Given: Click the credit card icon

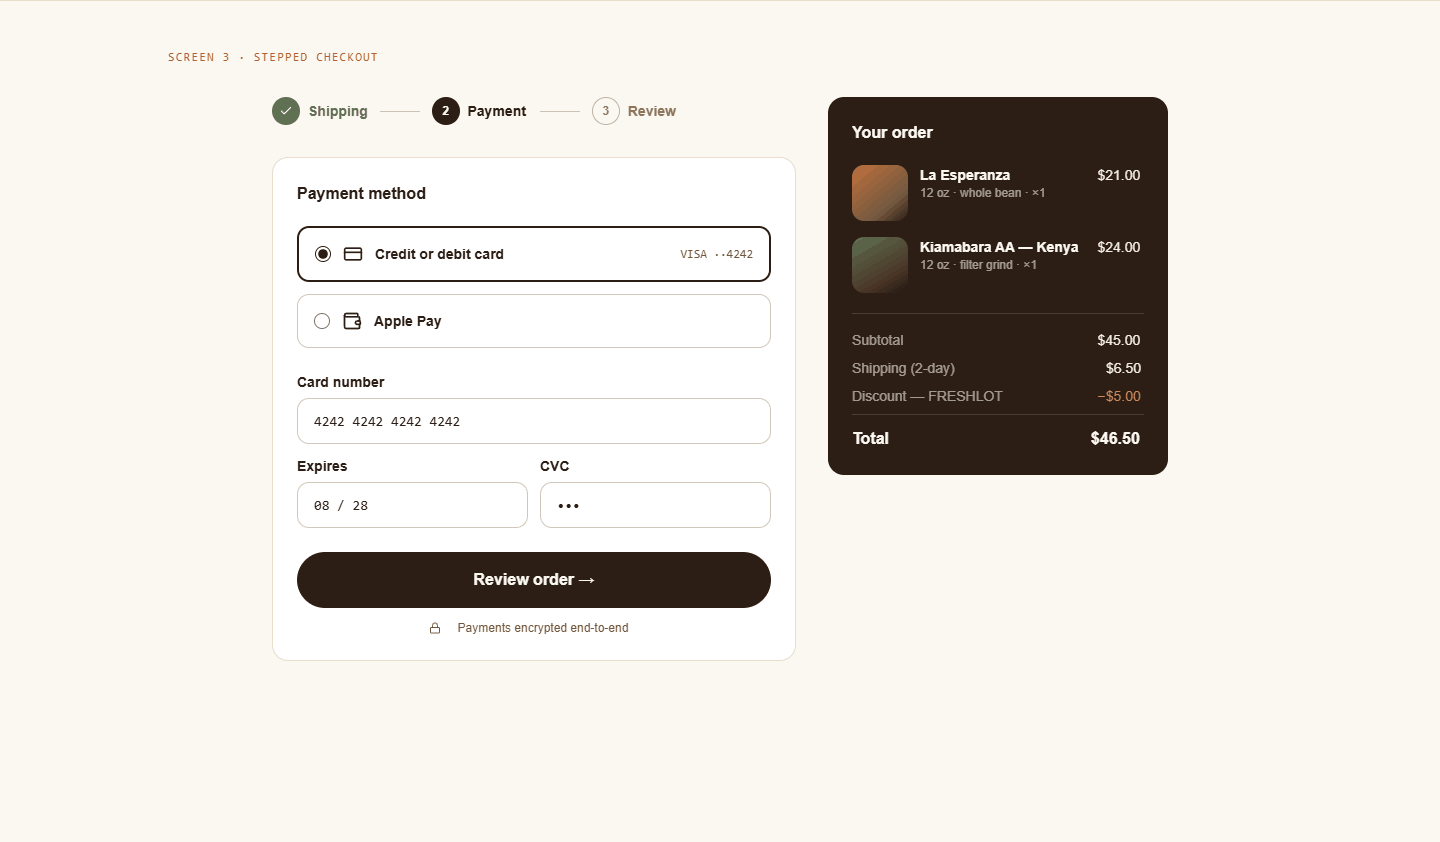Looking at the screenshot, I should [353, 254].
